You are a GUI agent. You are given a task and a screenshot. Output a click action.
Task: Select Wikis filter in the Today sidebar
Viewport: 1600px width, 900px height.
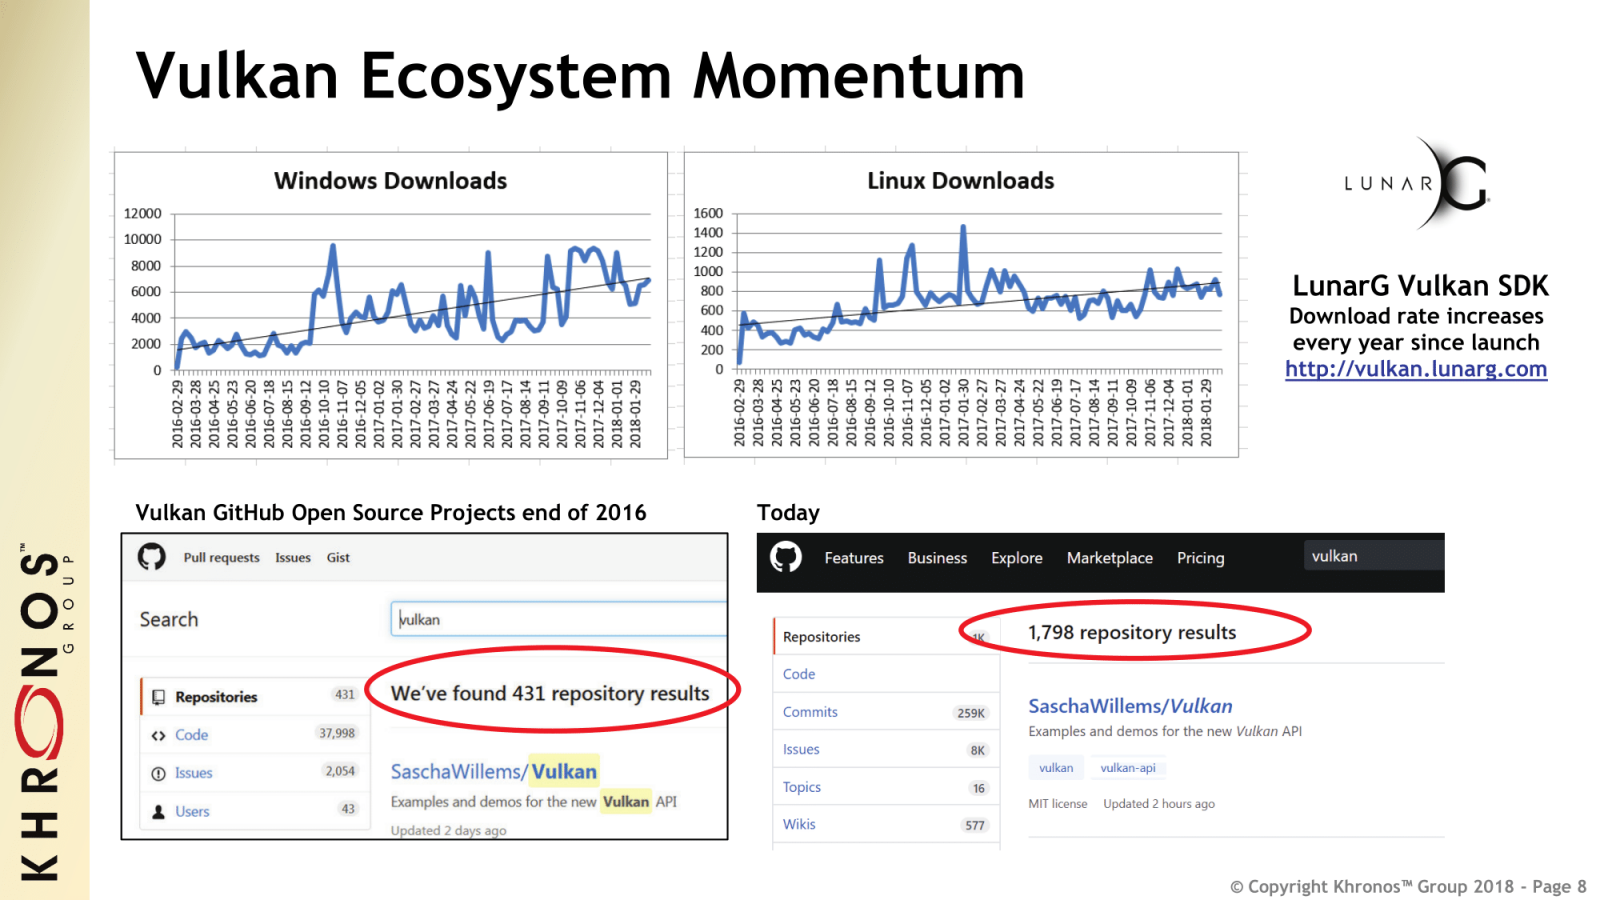pyautogui.click(x=886, y=824)
